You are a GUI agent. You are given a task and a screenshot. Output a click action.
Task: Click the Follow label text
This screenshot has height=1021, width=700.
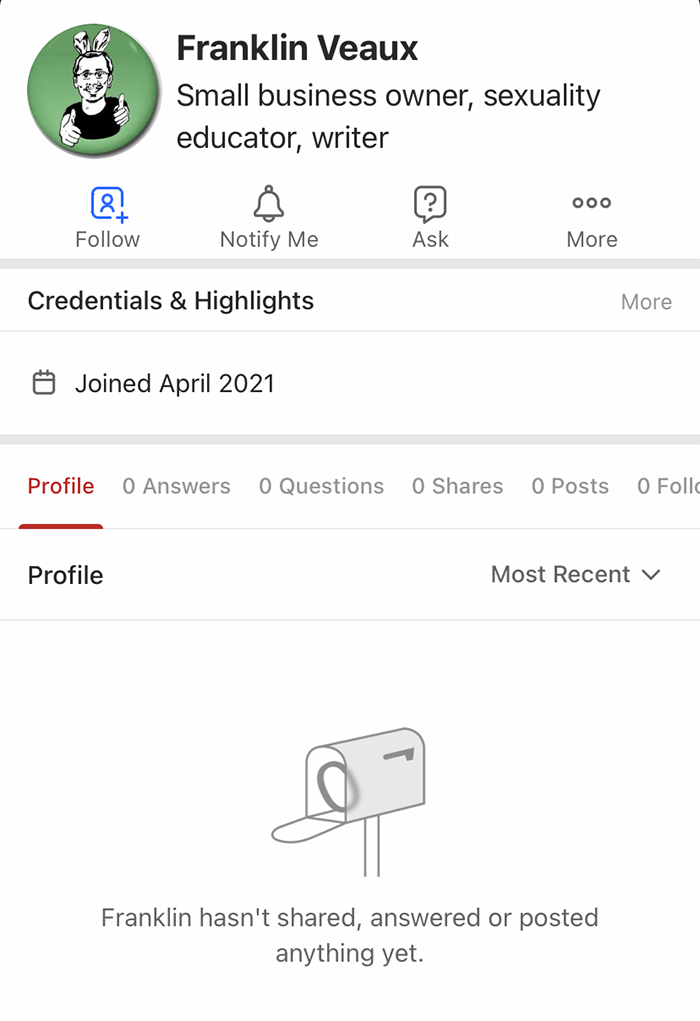click(107, 240)
